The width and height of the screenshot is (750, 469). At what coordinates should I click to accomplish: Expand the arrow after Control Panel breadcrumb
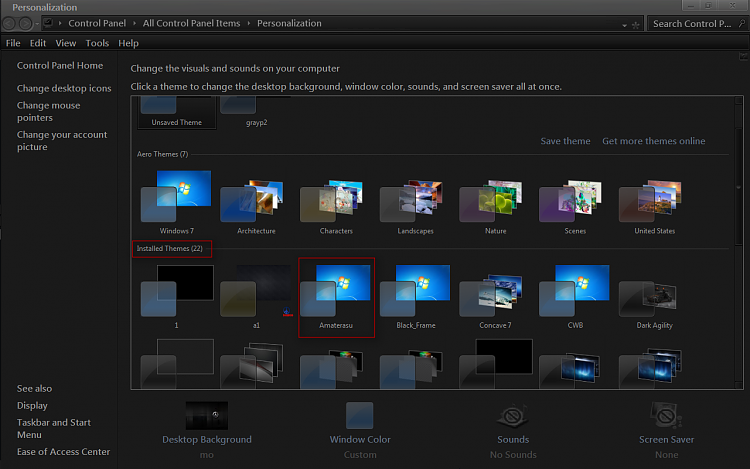(134, 23)
